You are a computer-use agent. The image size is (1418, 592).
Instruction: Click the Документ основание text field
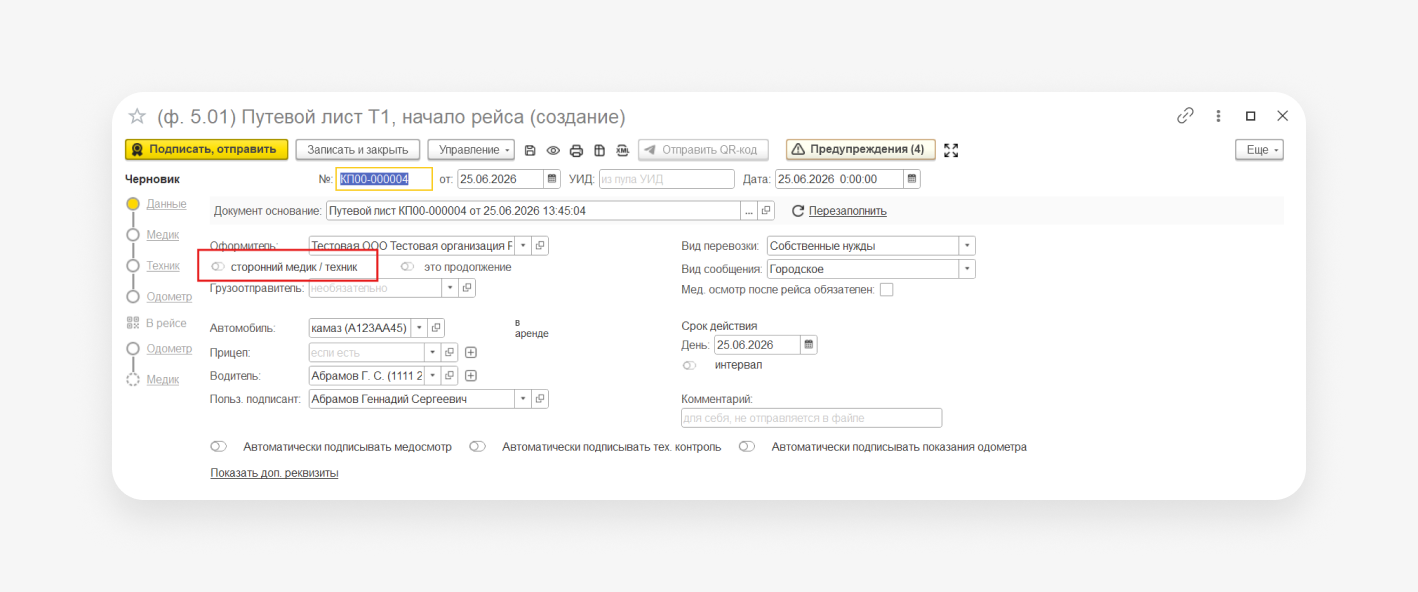(534, 211)
